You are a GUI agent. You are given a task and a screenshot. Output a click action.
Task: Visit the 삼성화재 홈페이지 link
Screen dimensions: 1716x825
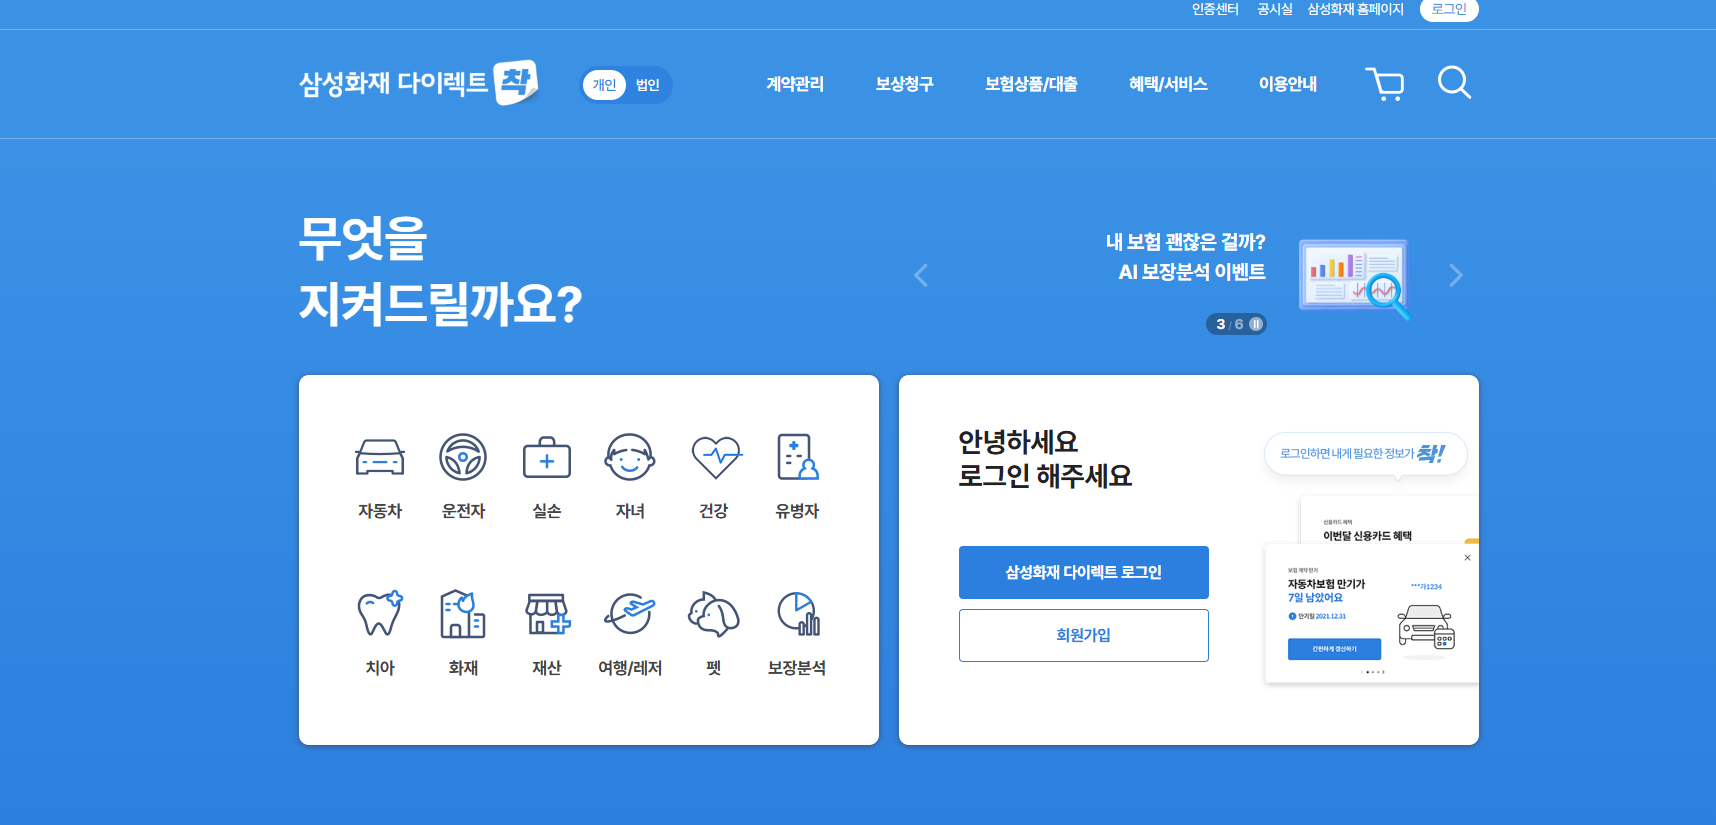[x=1355, y=9]
